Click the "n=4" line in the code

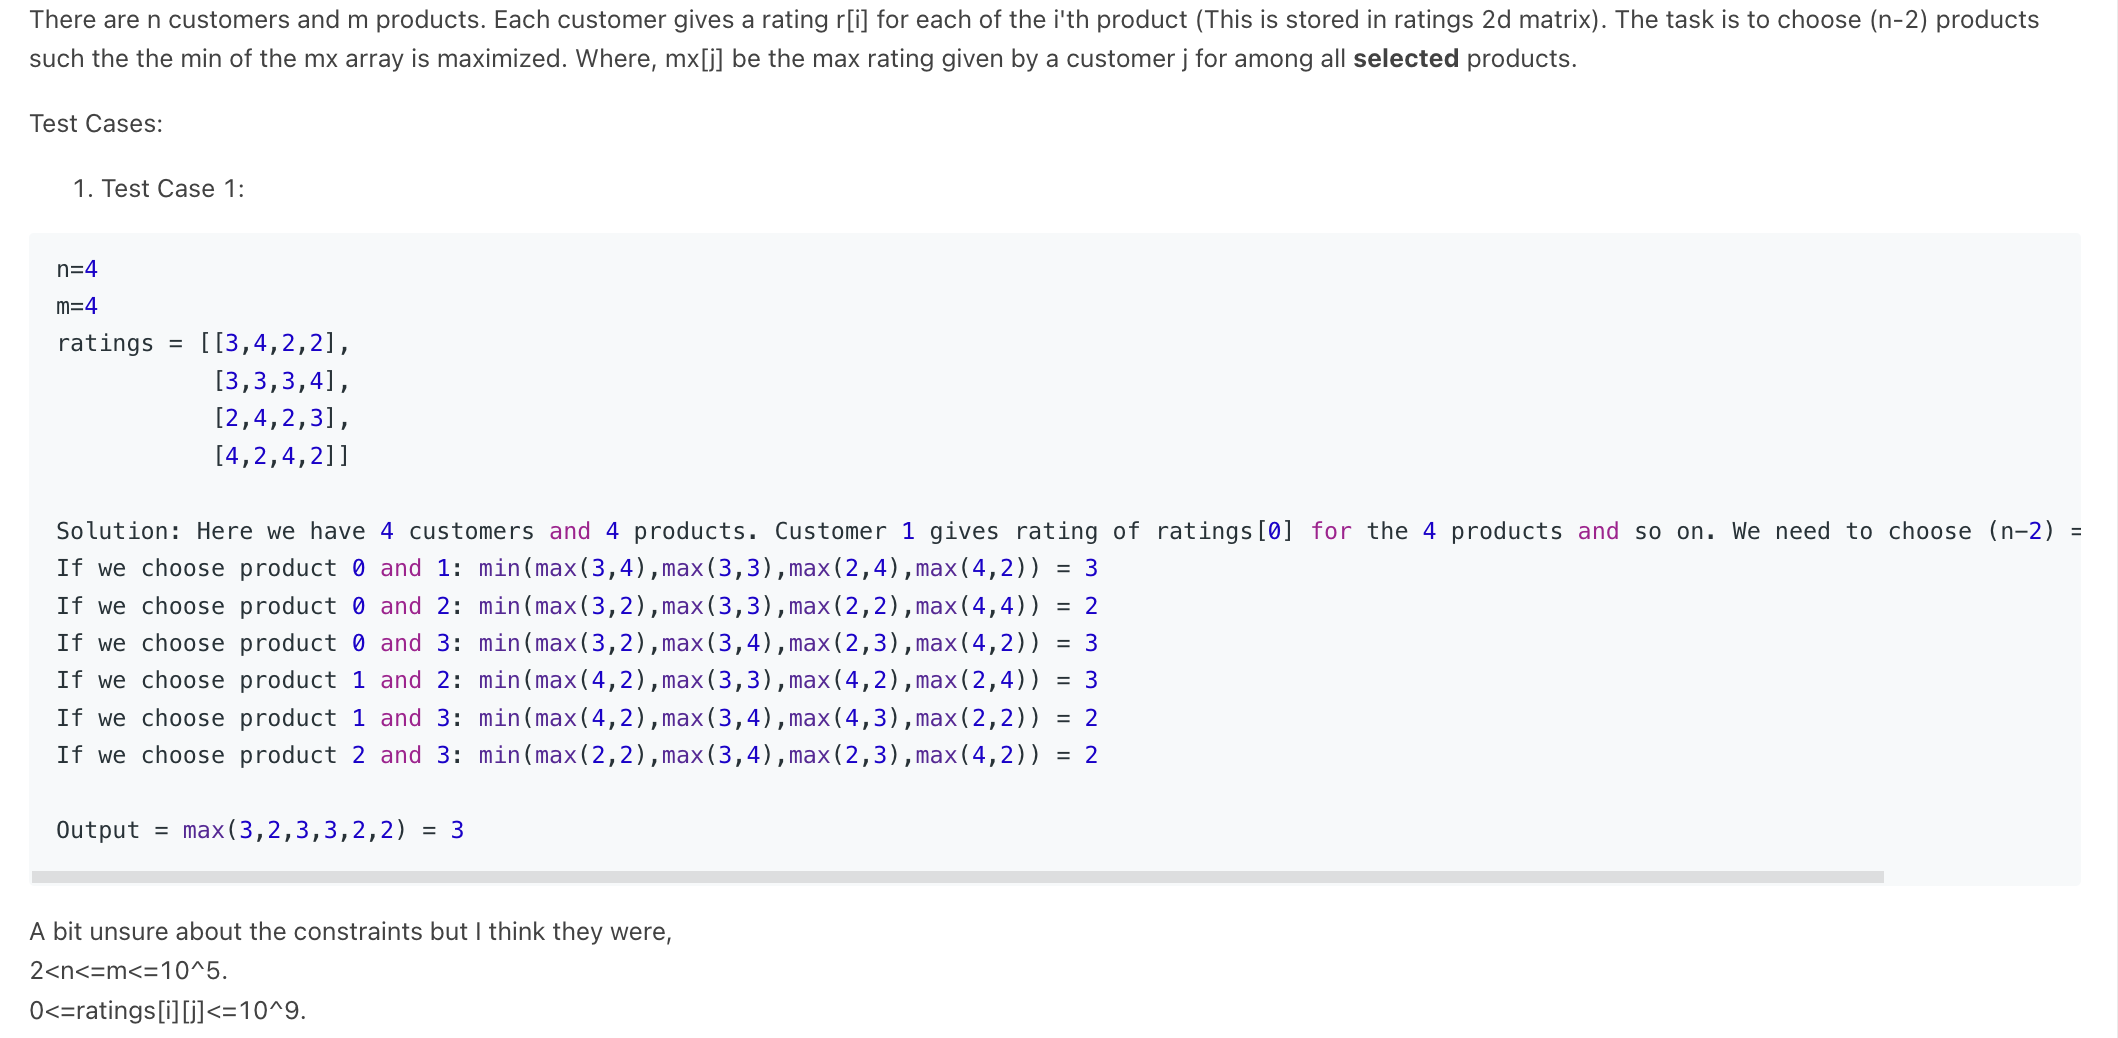[77, 270]
